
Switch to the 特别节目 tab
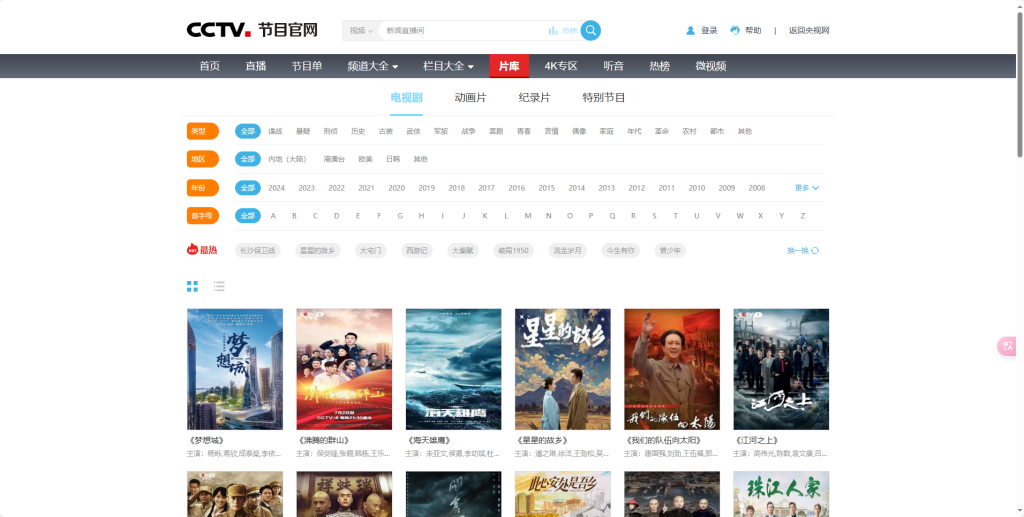pos(604,98)
